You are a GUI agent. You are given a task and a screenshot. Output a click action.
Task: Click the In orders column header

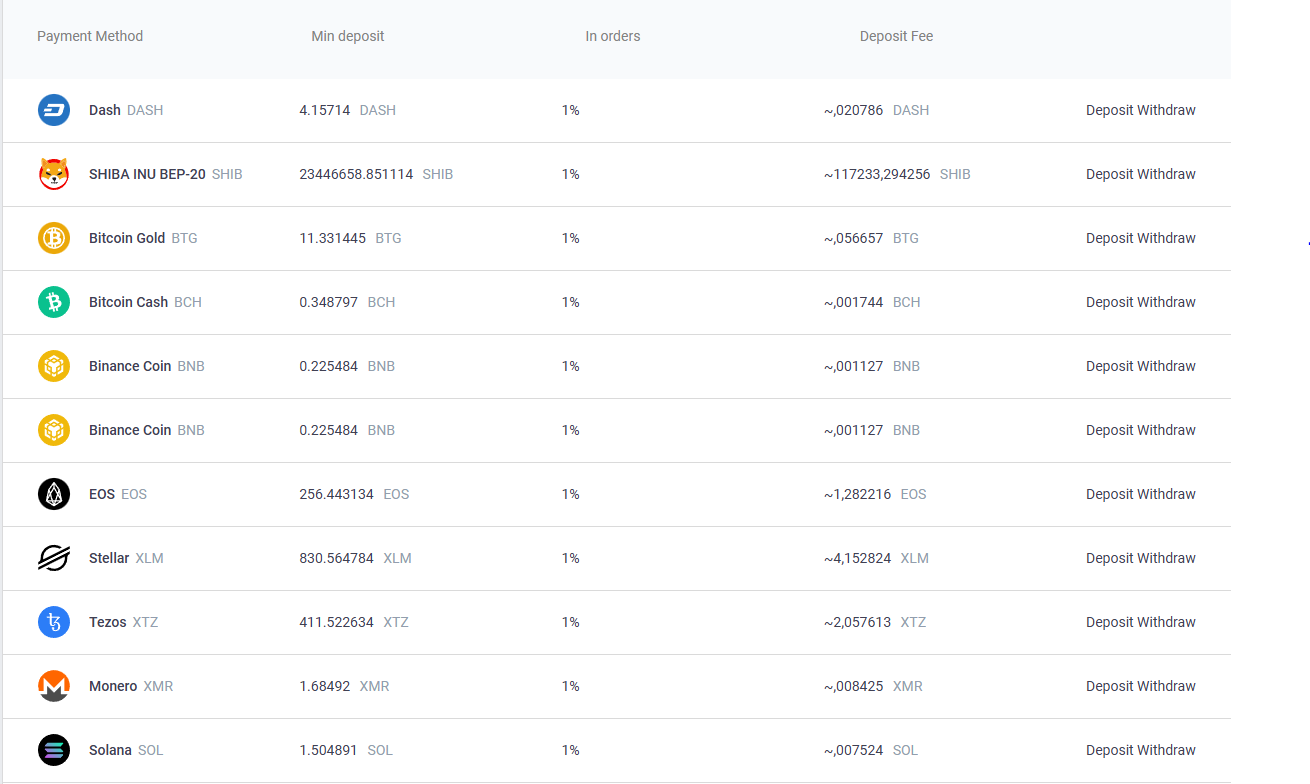[613, 36]
